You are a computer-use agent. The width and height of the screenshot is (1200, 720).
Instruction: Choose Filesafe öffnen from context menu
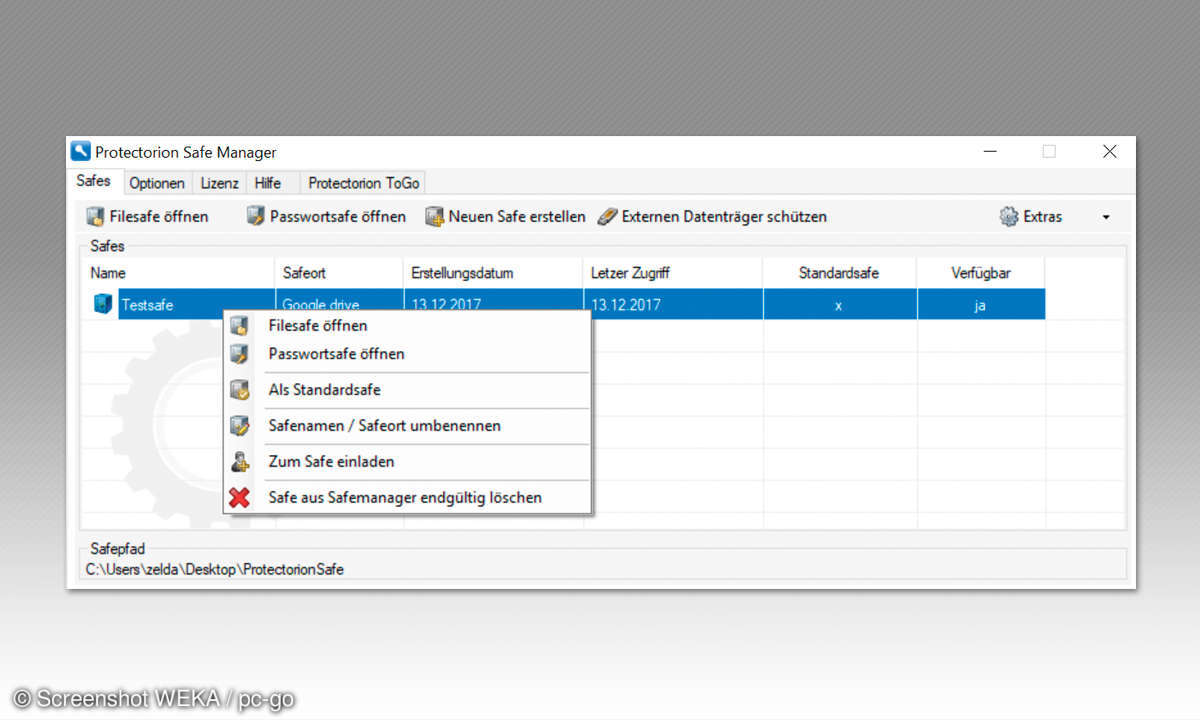(x=407, y=326)
